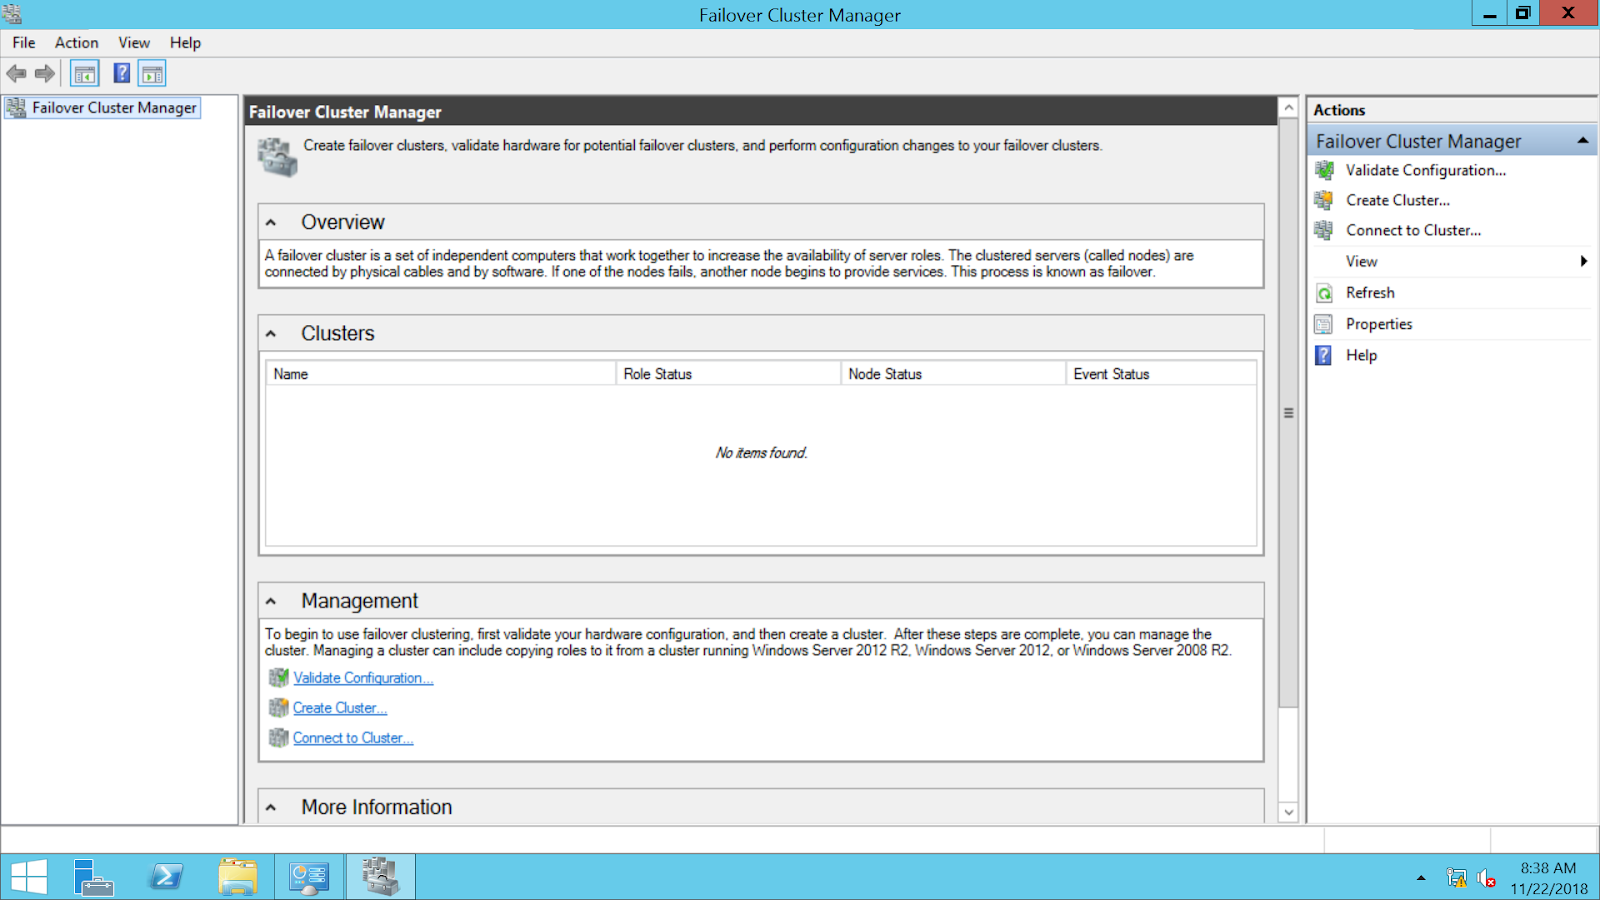This screenshot has height=900, width=1600.
Task: Click the Connect to Cluster link in Management
Action: click(x=353, y=738)
